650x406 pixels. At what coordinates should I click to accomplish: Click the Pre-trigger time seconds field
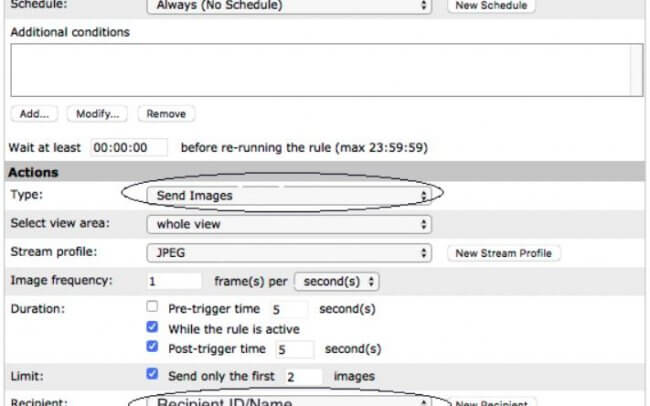click(x=289, y=309)
